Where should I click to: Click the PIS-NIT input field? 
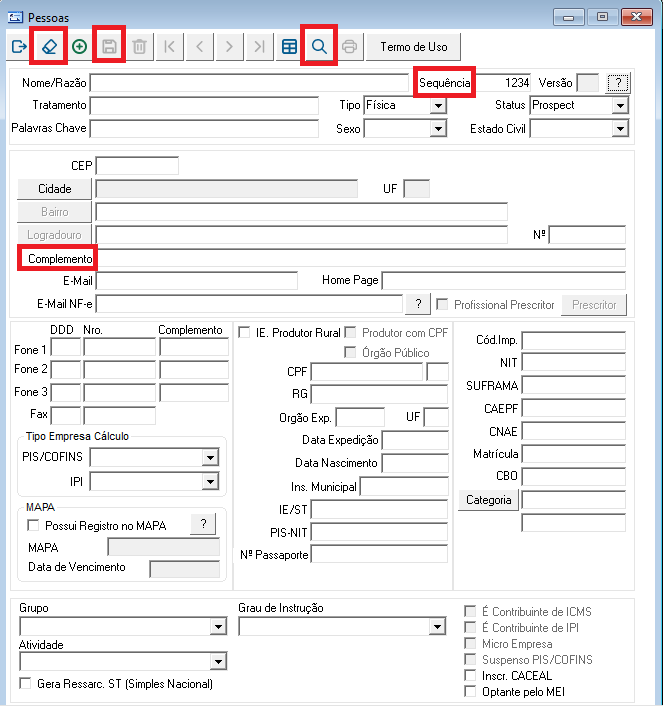(379, 533)
